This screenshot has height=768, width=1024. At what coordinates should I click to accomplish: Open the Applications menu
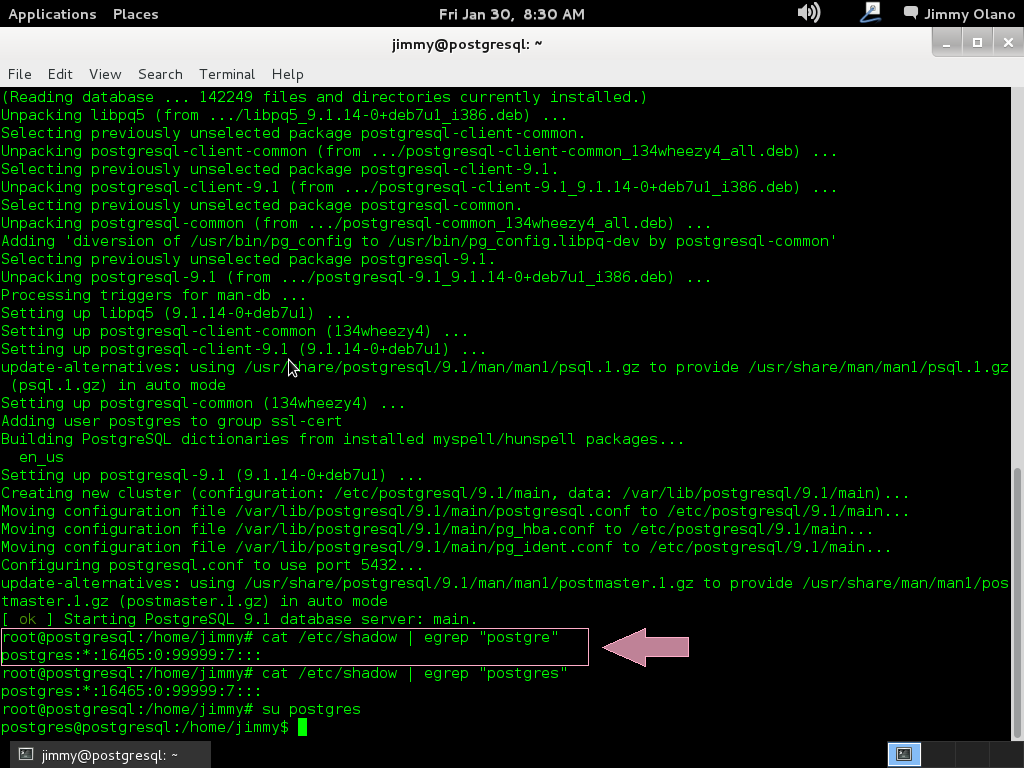click(52, 14)
